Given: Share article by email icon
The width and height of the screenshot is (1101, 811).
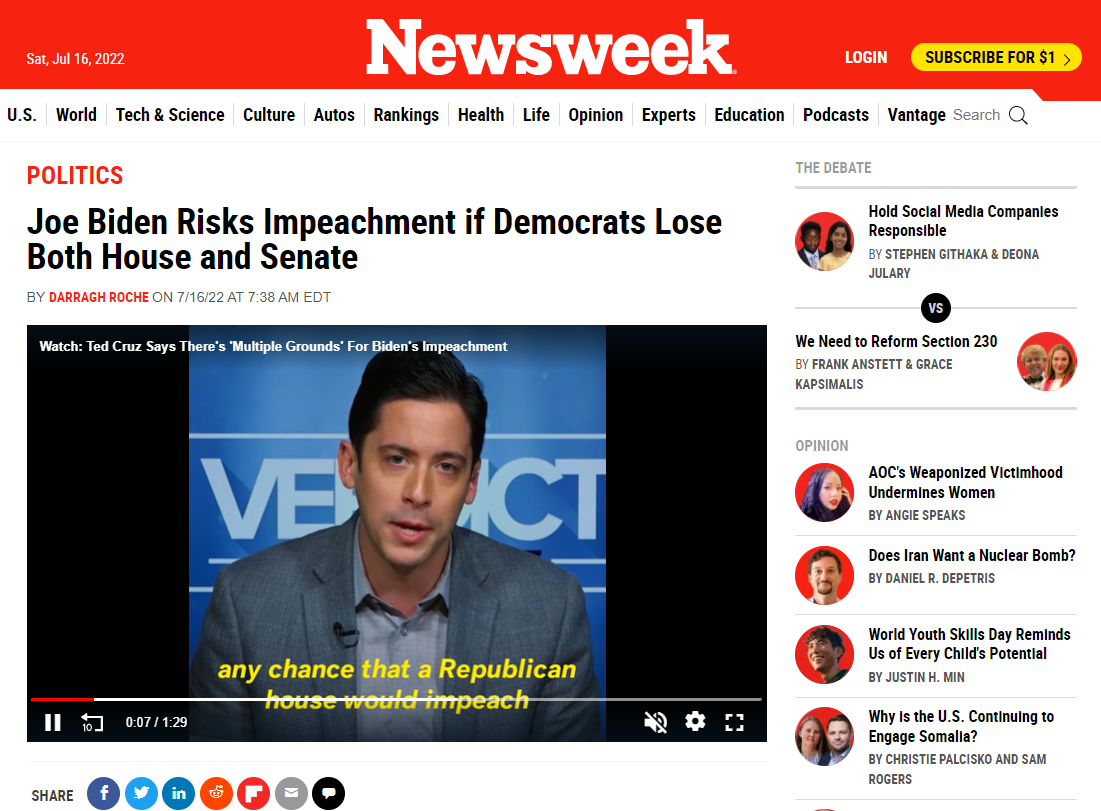Looking at the screenshot, I should tap(291, 793).
